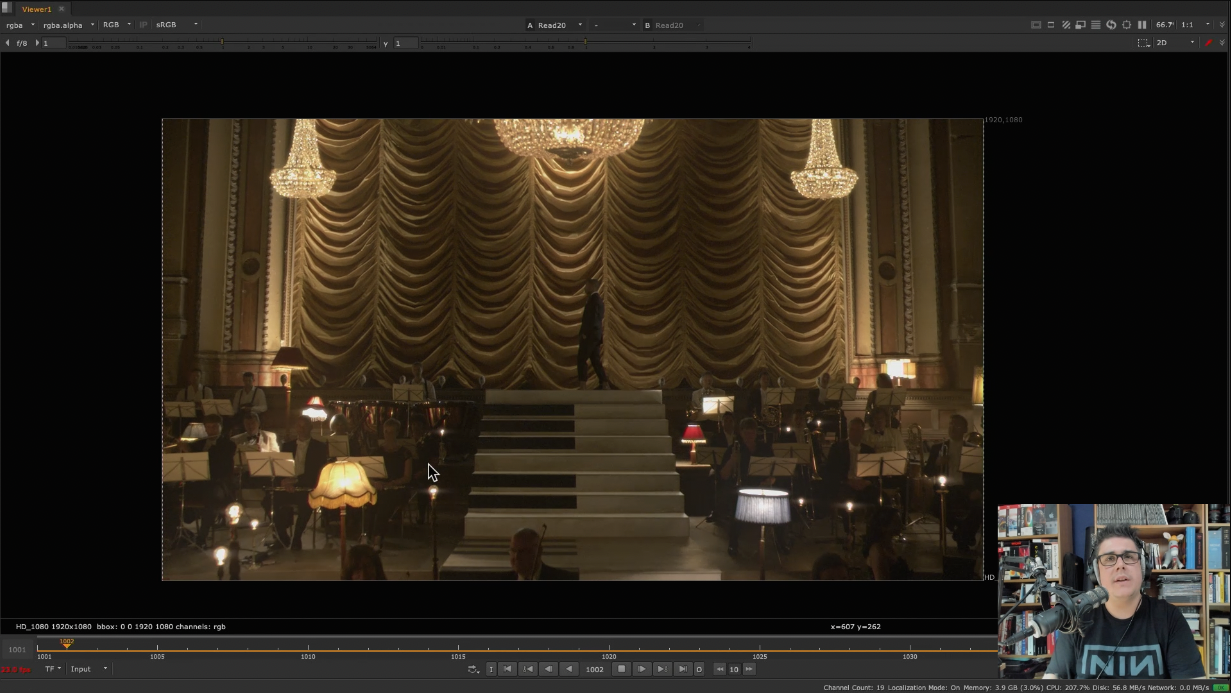Screen dimensions: 1231x693
Task: Stop playback with the stop button
Action: [621, 669]
